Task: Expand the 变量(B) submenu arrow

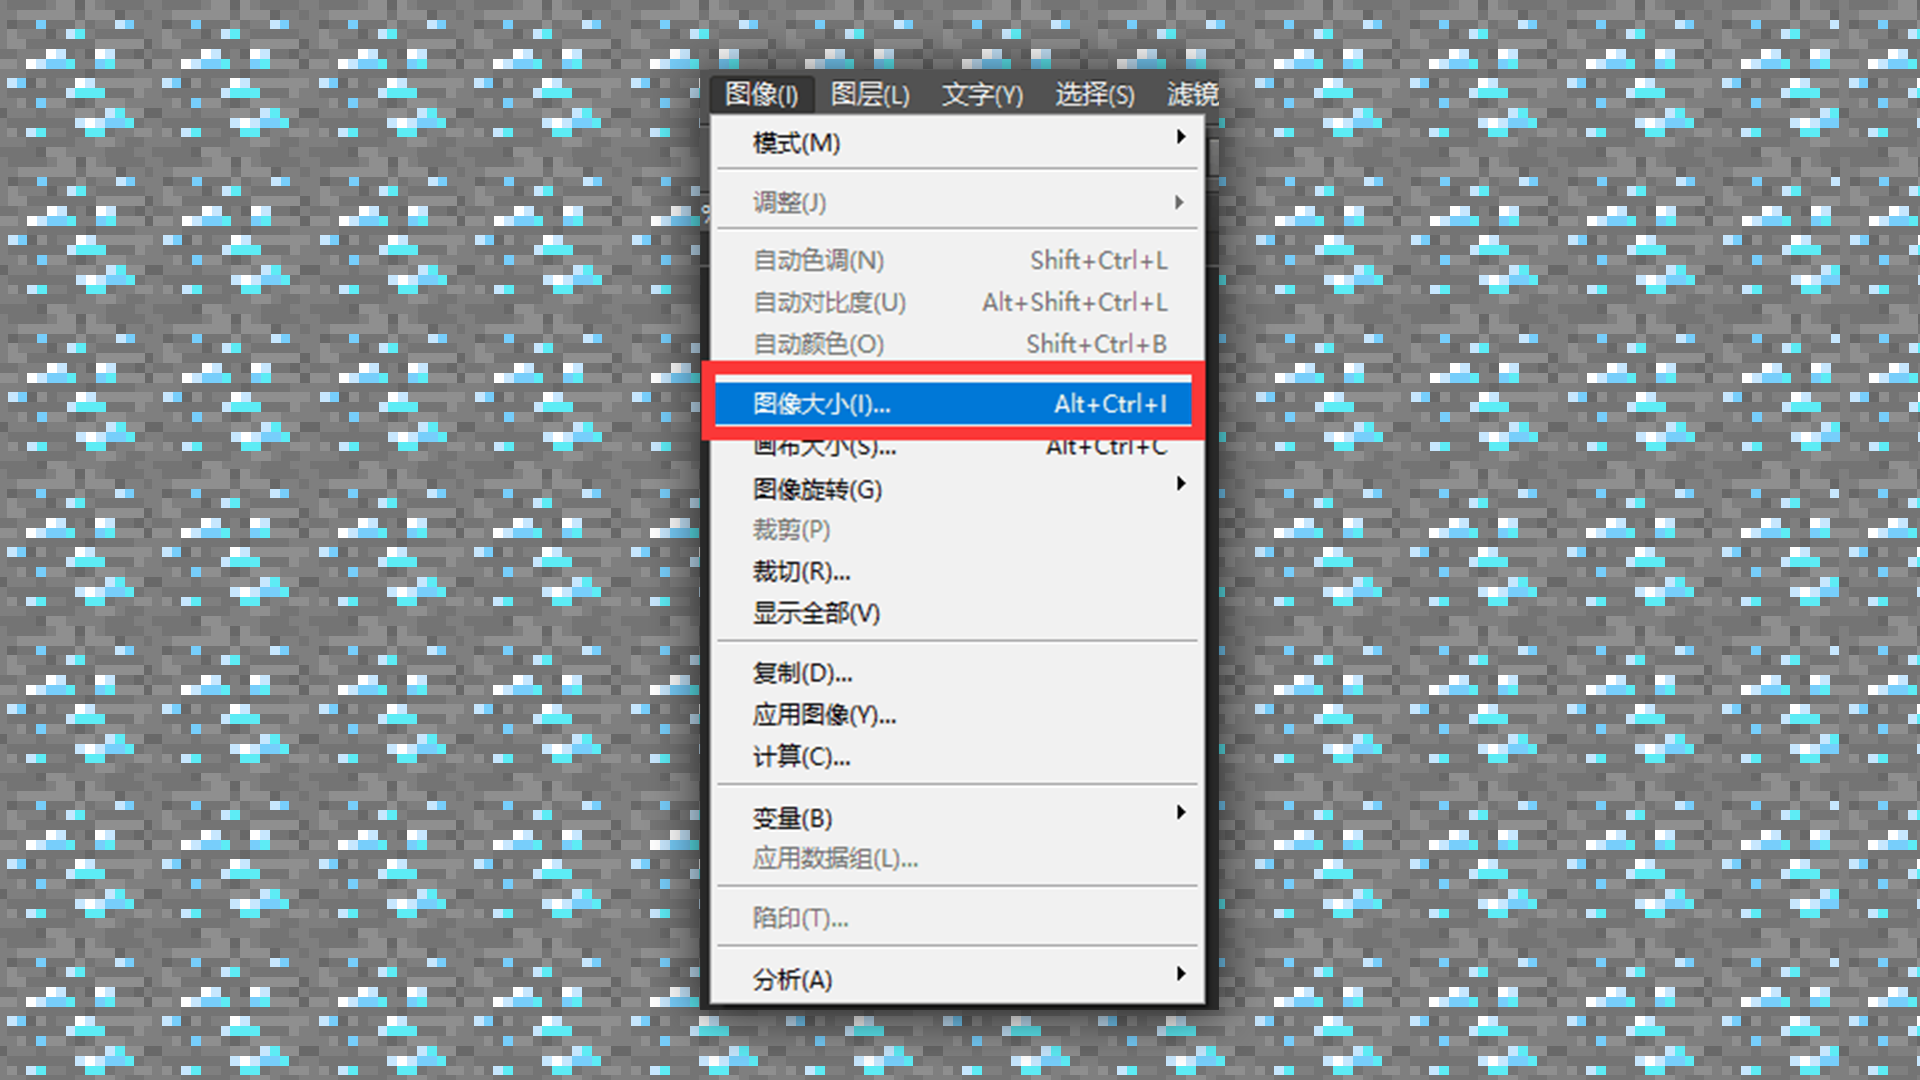Action: [1181, 812]
